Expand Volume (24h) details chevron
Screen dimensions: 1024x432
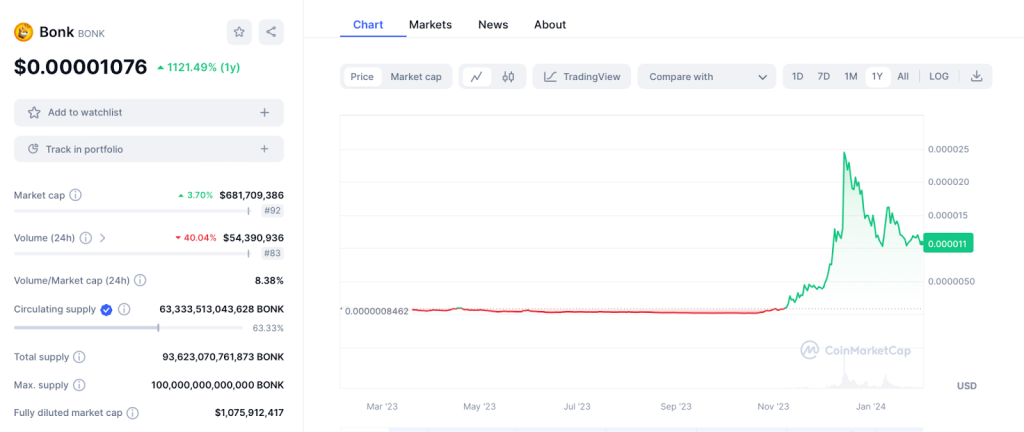pos(103,238)
